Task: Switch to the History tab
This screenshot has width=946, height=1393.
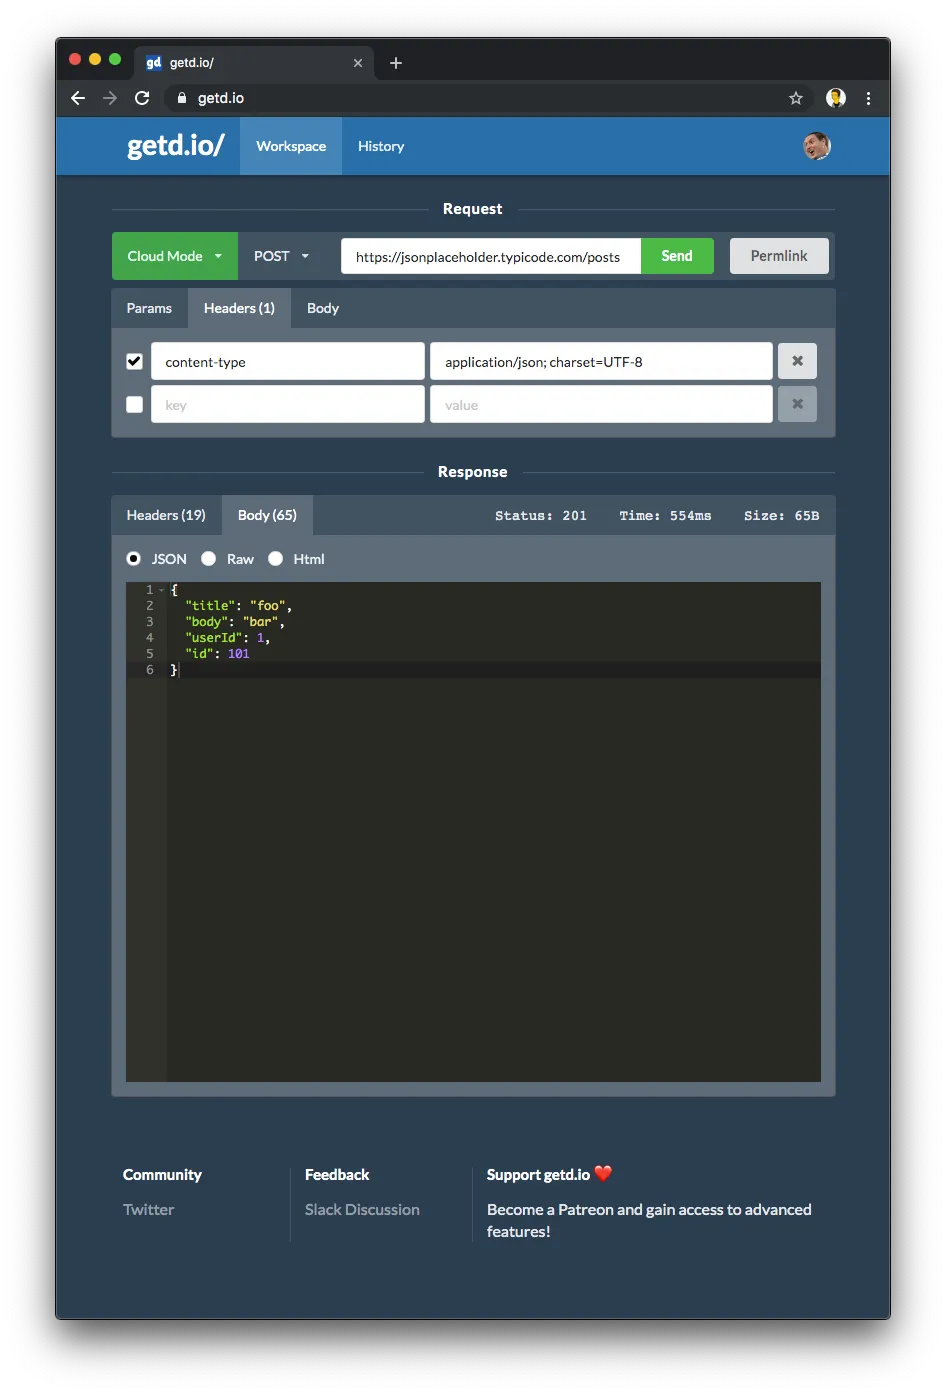Action: (x=381, y=146)
